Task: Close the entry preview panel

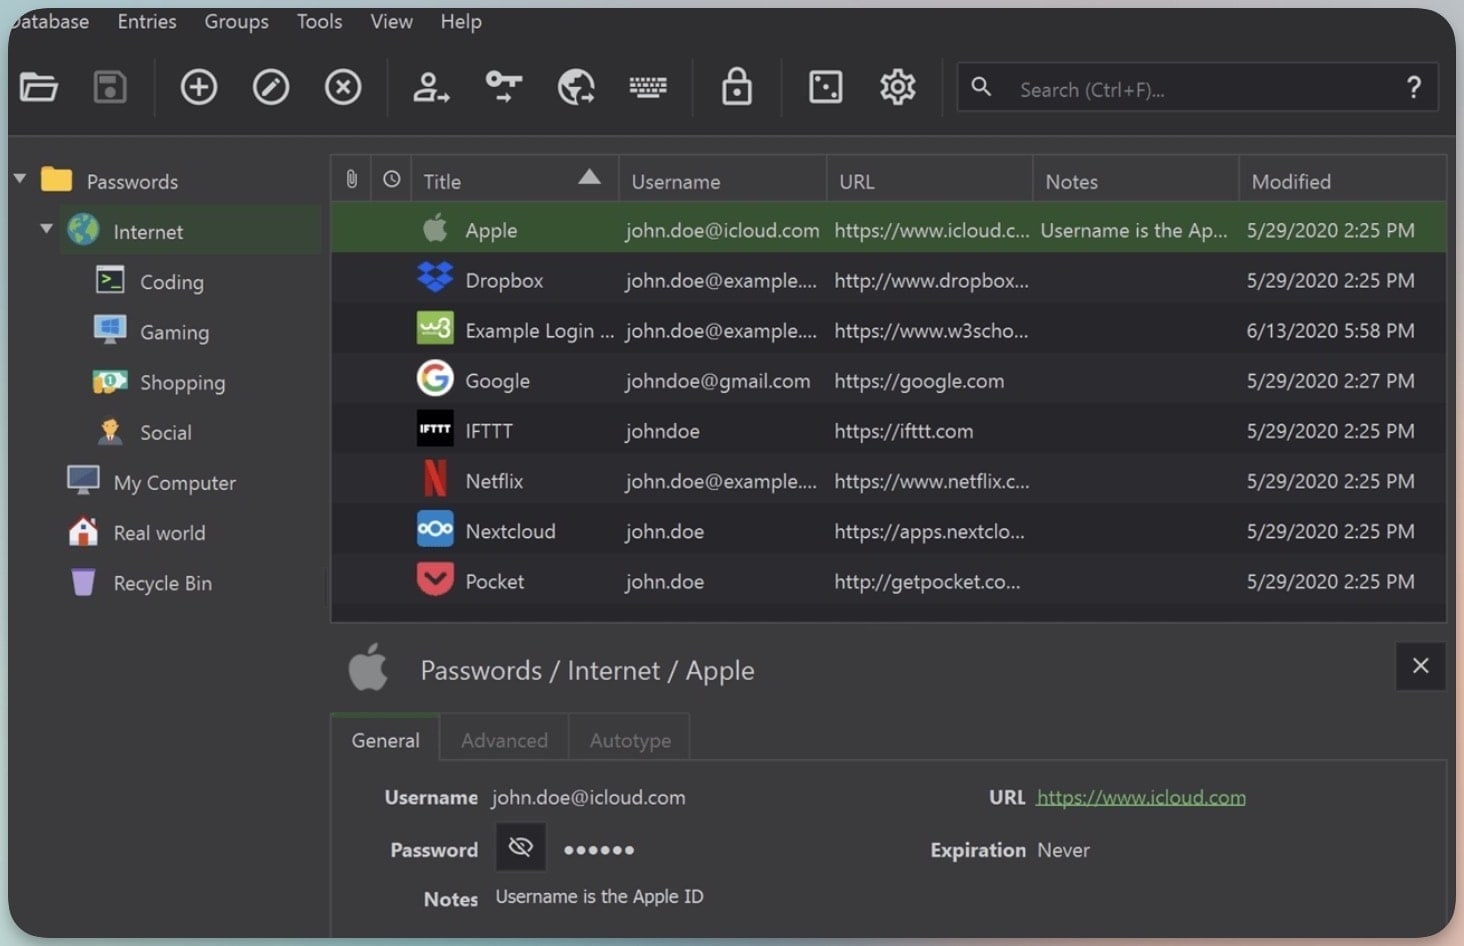Action: click(1420, 666)
